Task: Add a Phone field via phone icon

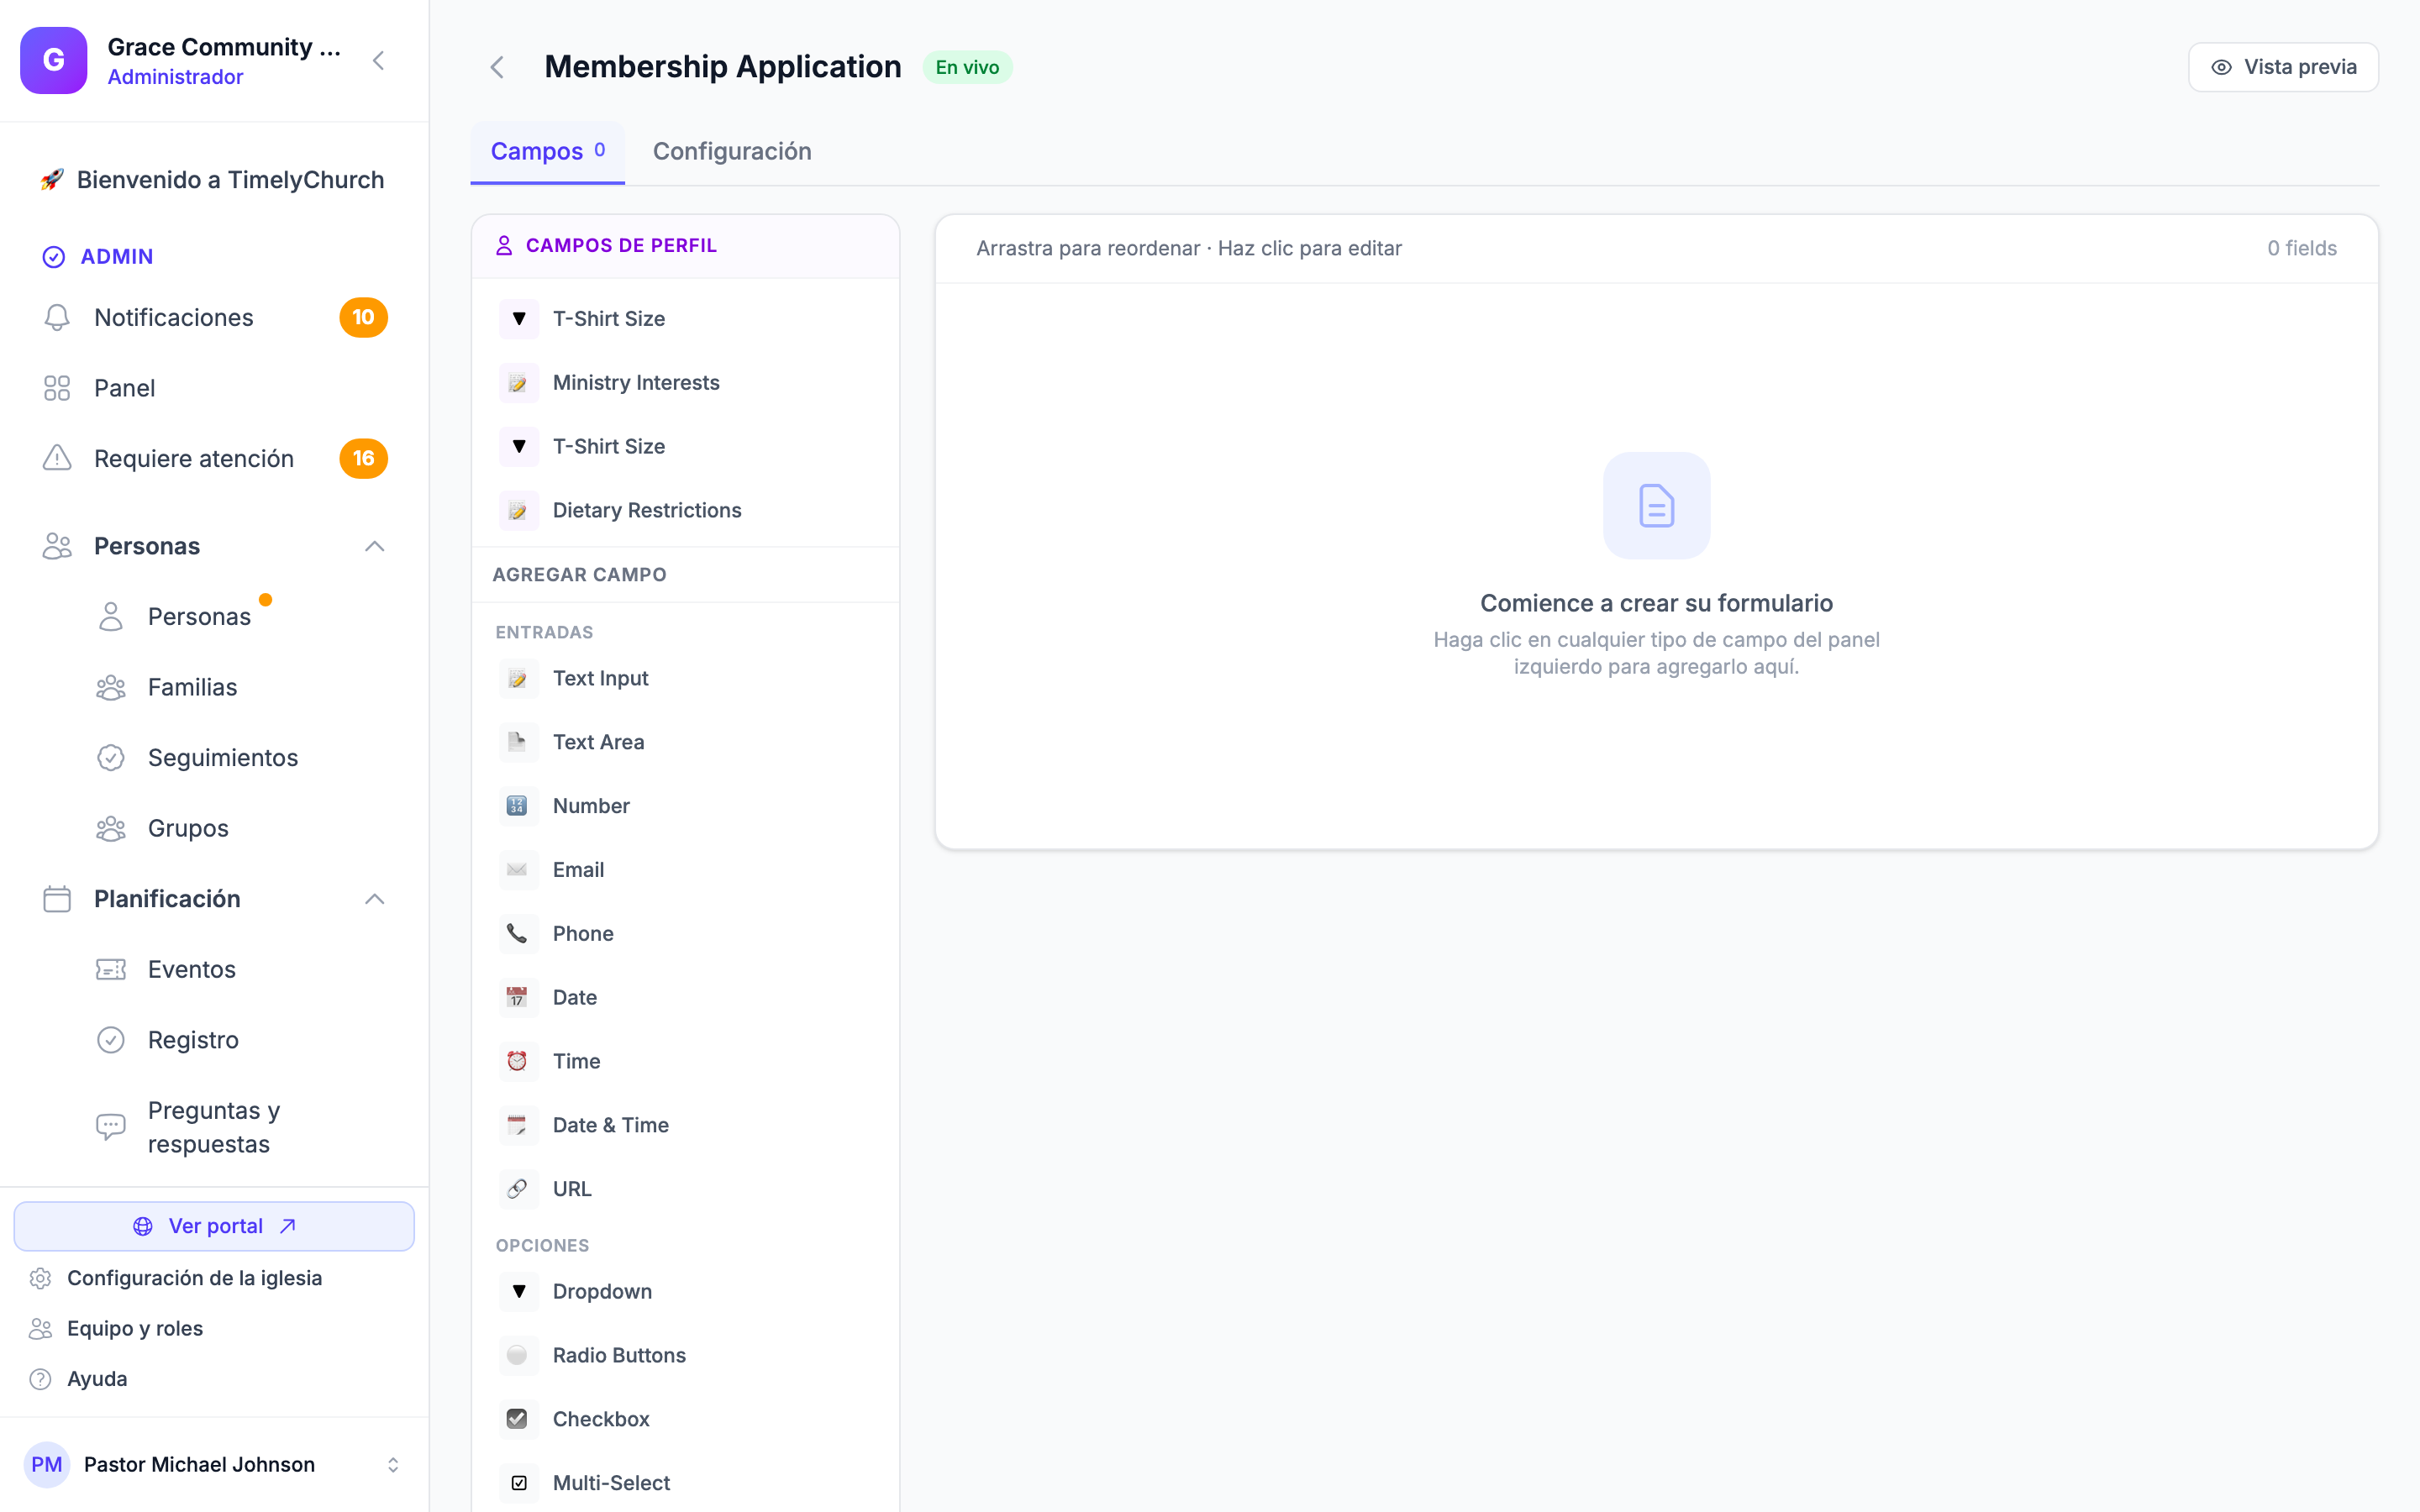Action: pos(517,933)
